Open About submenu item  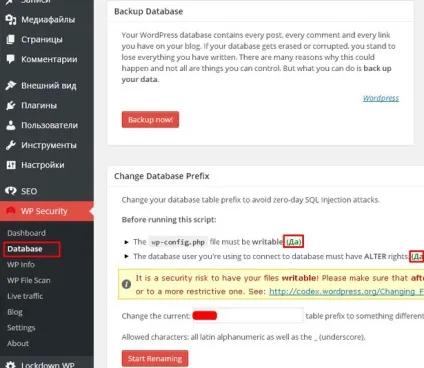18,343
